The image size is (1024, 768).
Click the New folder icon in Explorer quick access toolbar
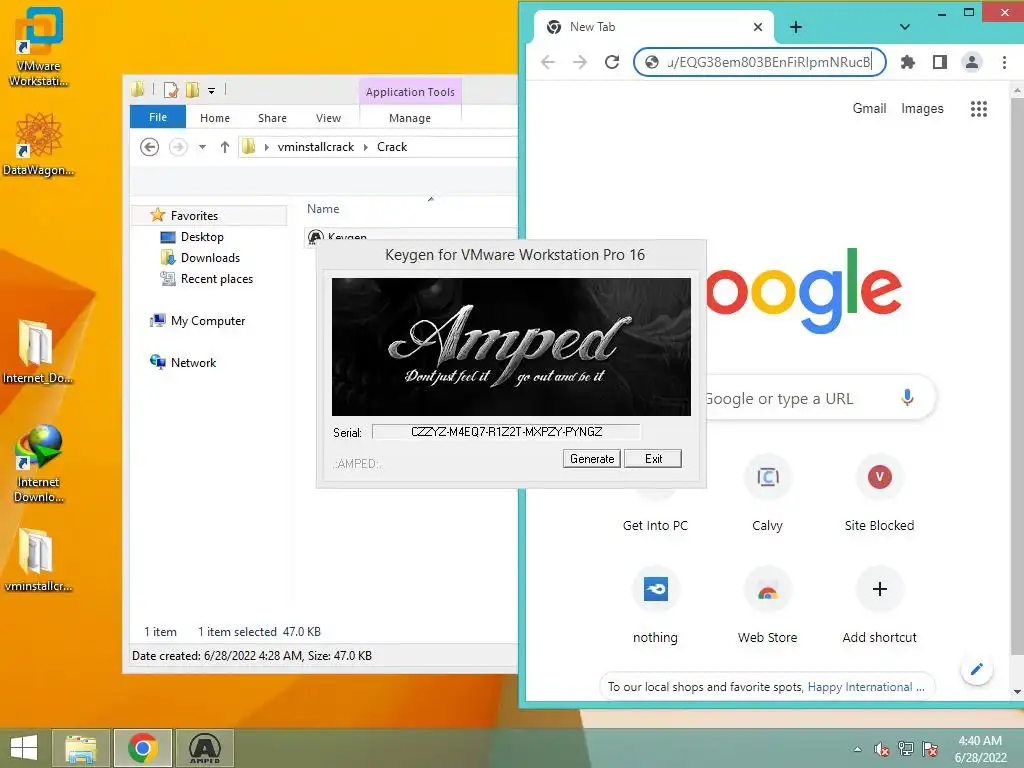click(x=192, y=90)
